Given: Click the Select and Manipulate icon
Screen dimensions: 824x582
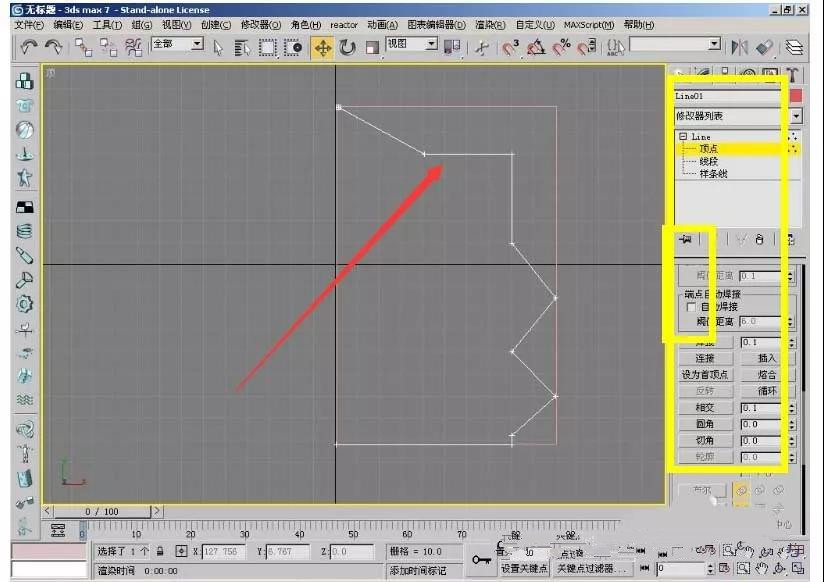Looking at the screenshot, I should click(x=482, y=48).
